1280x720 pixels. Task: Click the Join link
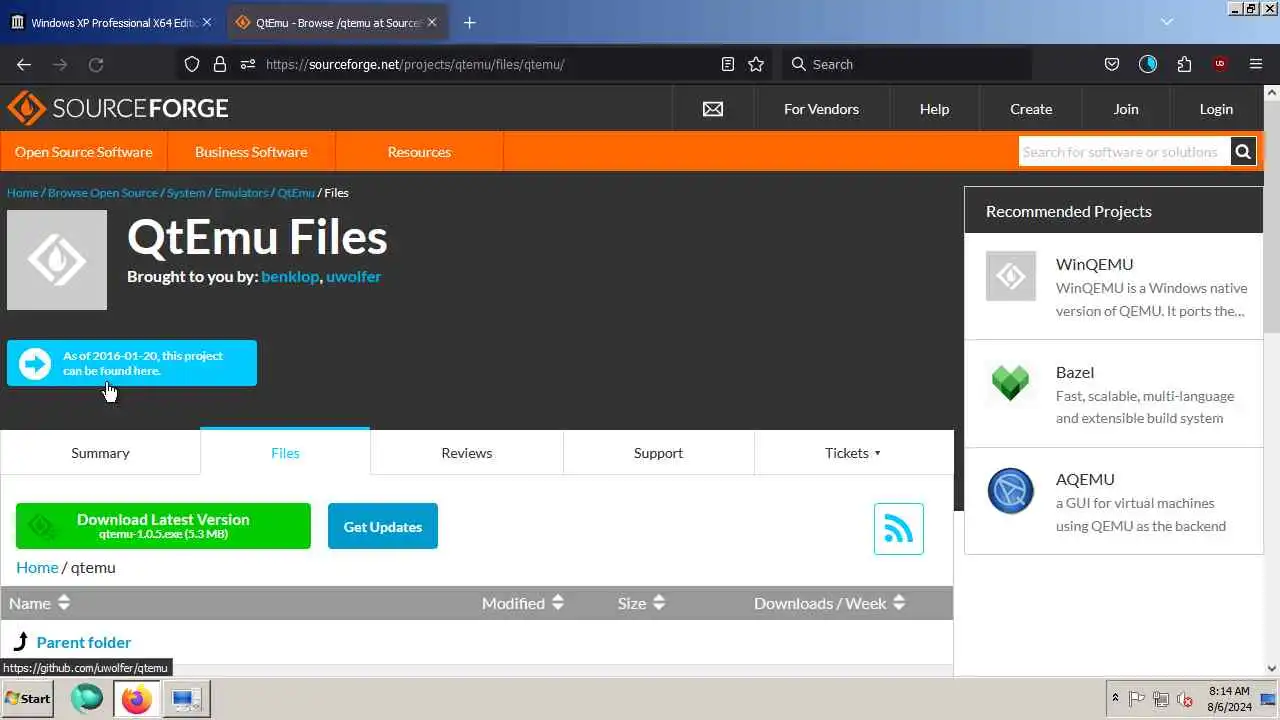coord(1126,109)
